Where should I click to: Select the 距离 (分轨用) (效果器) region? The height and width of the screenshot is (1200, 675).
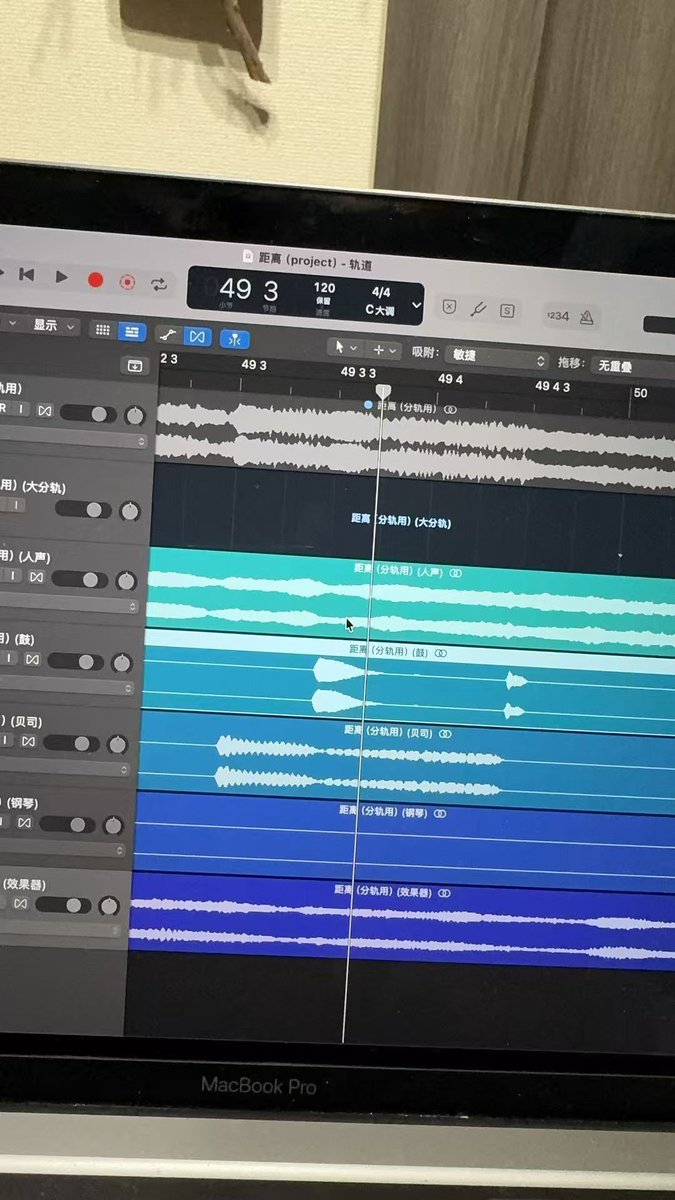(400, 920)
